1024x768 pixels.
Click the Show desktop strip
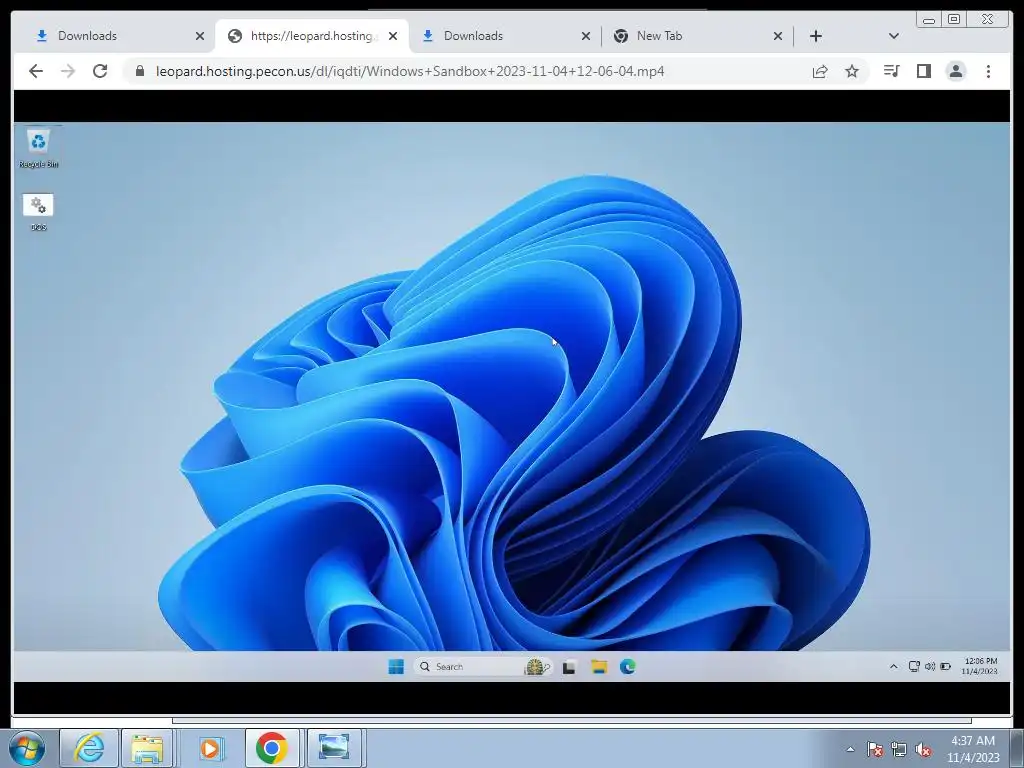pos(1017,748)
